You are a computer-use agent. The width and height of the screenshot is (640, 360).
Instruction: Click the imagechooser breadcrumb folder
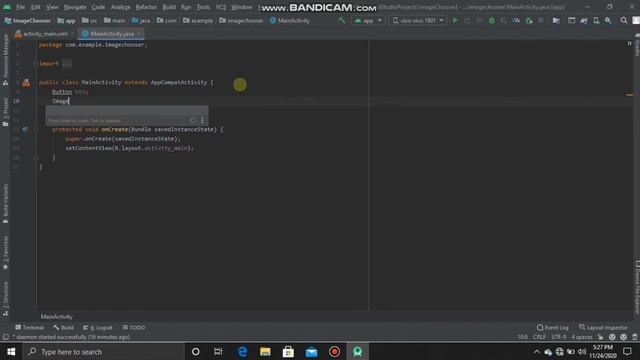(x=241, y=20)
